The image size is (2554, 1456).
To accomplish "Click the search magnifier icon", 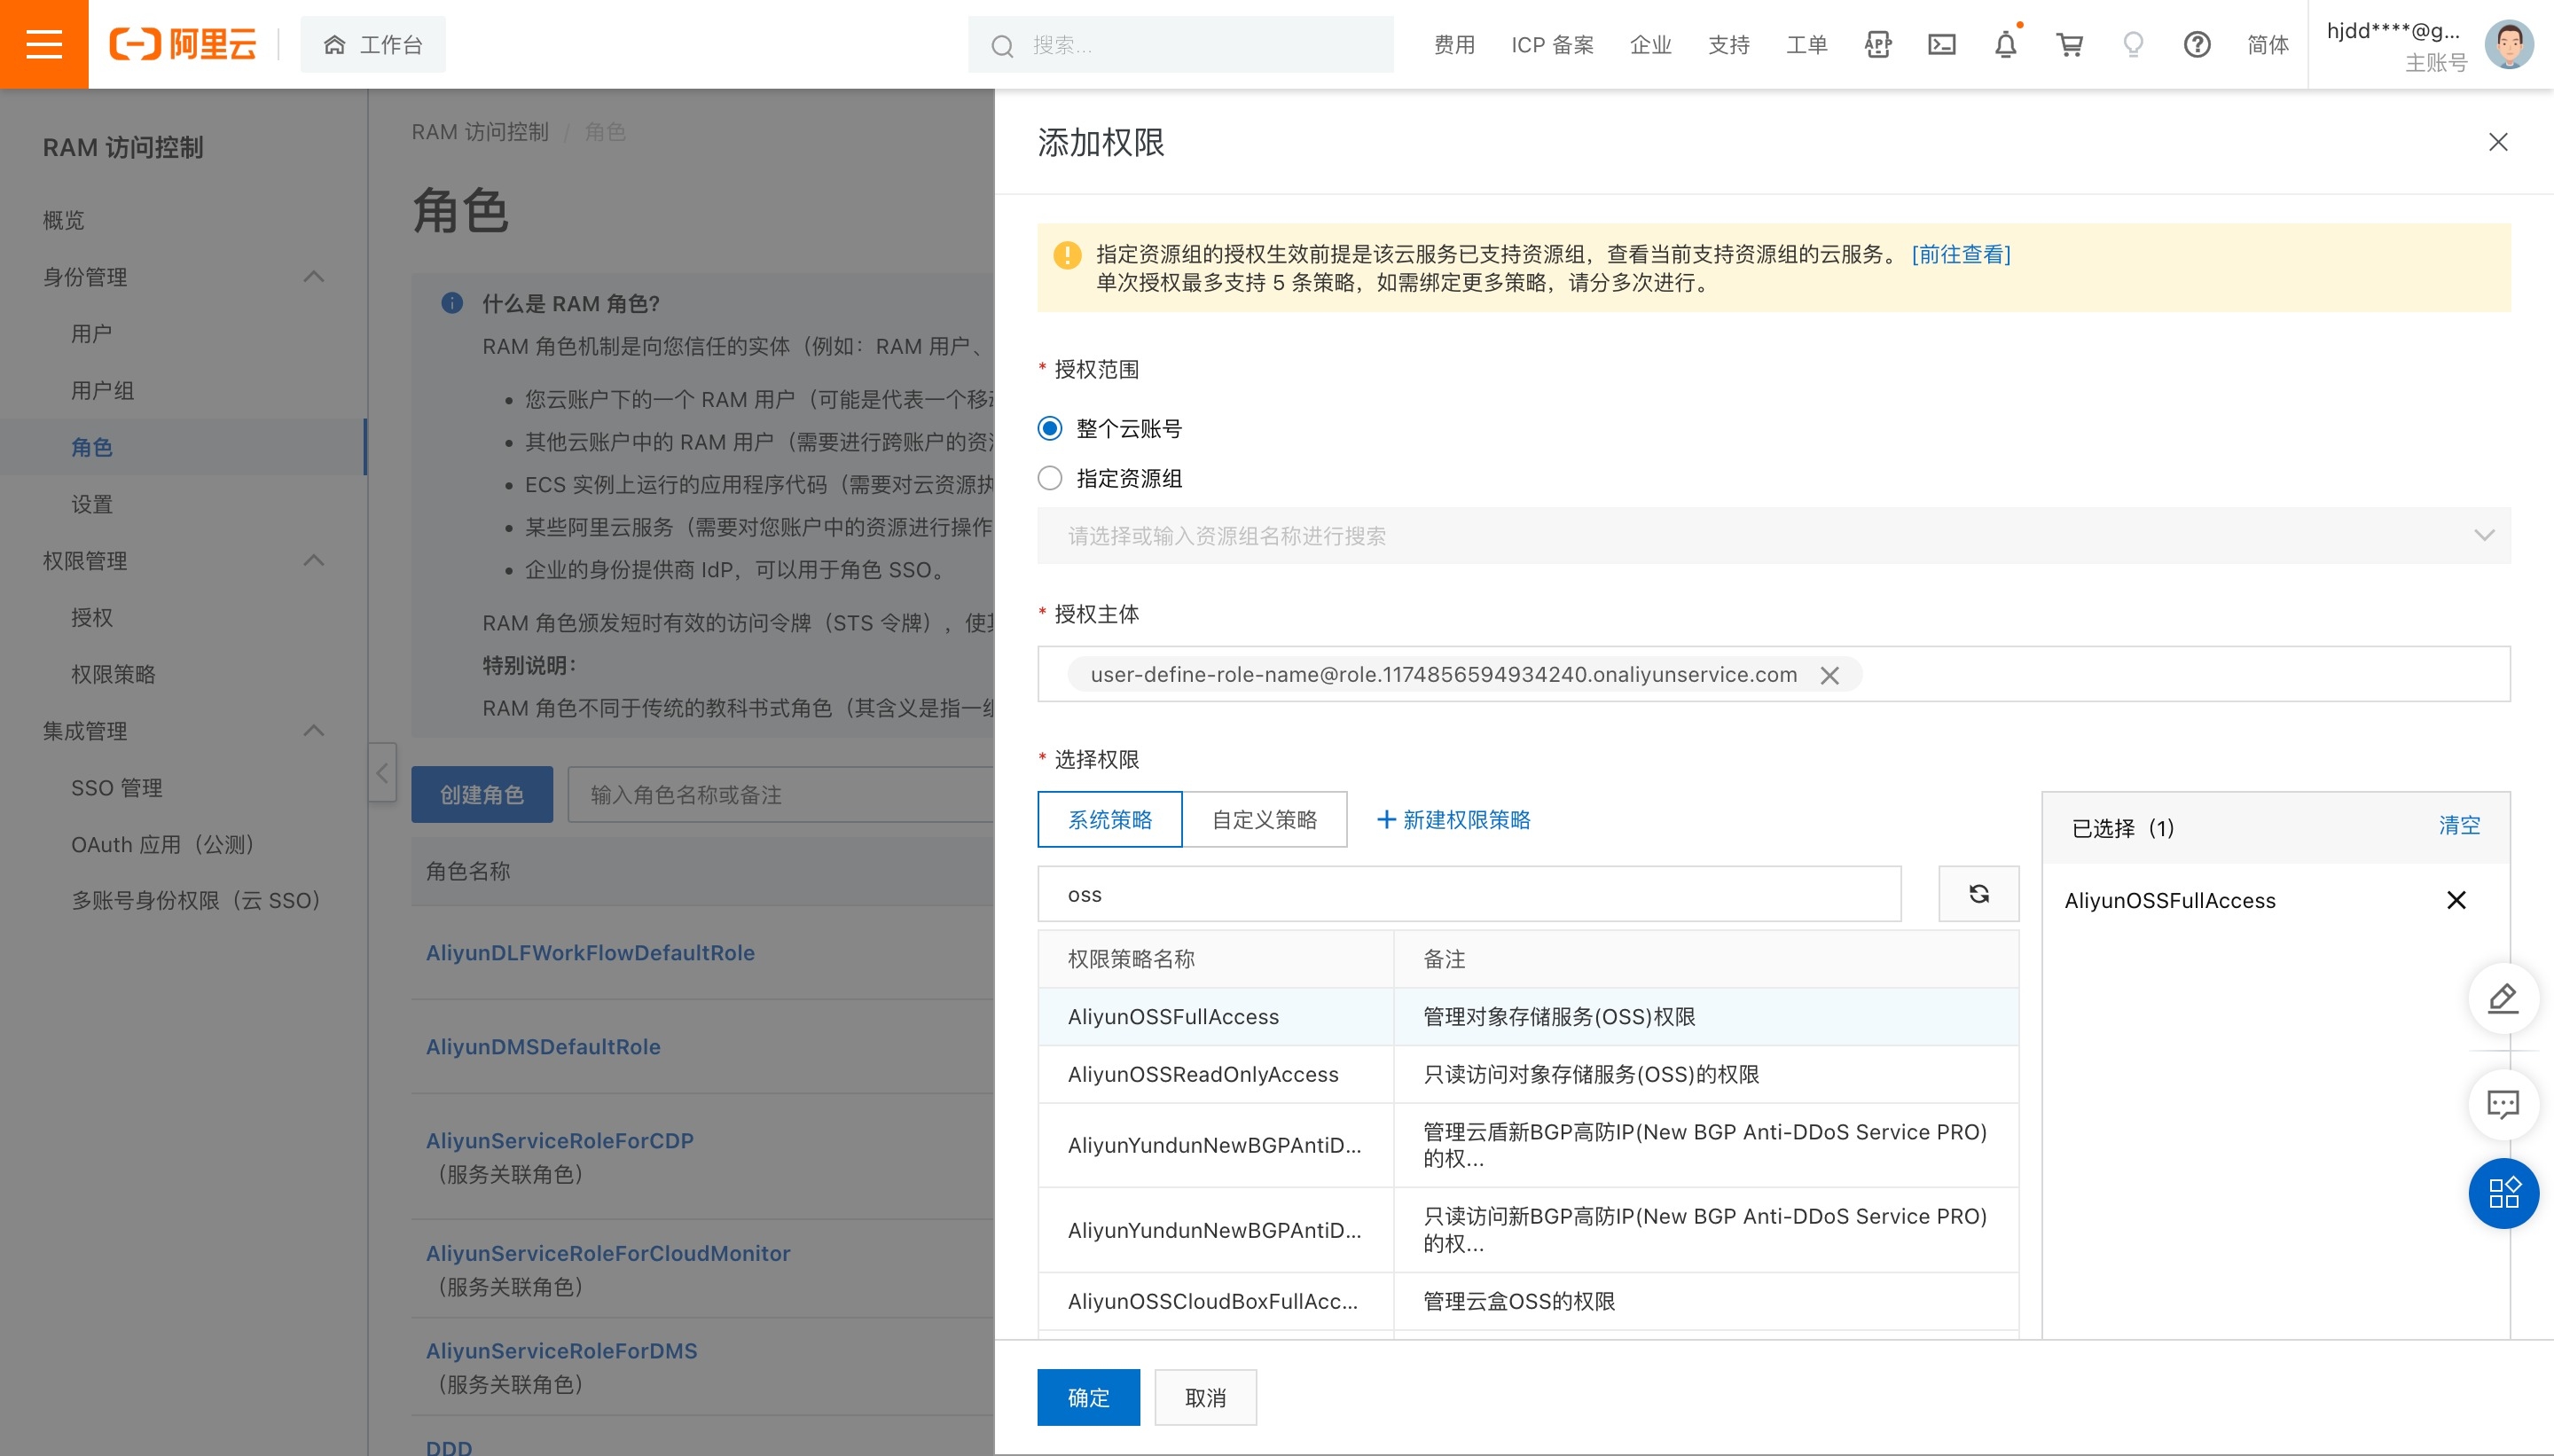I will click(1002, 46).
